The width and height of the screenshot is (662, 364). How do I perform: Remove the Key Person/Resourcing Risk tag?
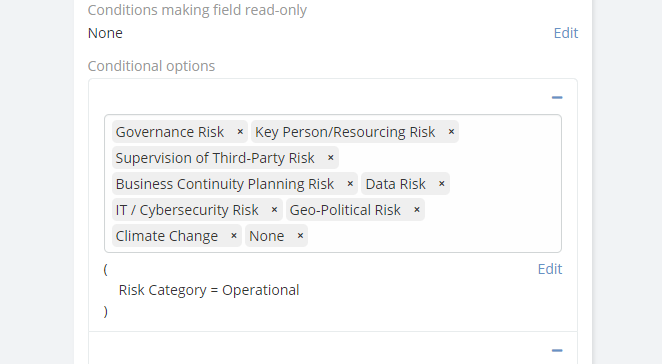[451, 132]
